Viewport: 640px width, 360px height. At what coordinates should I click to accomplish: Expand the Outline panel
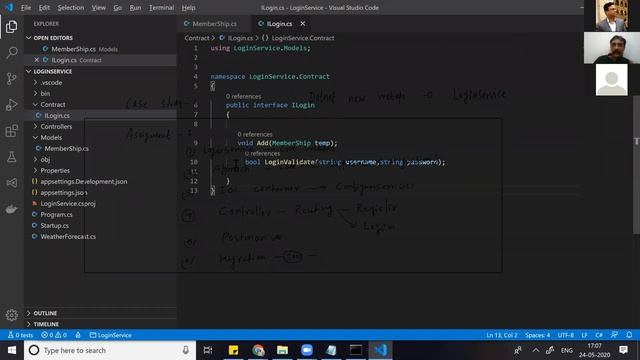tap(100, 313)
